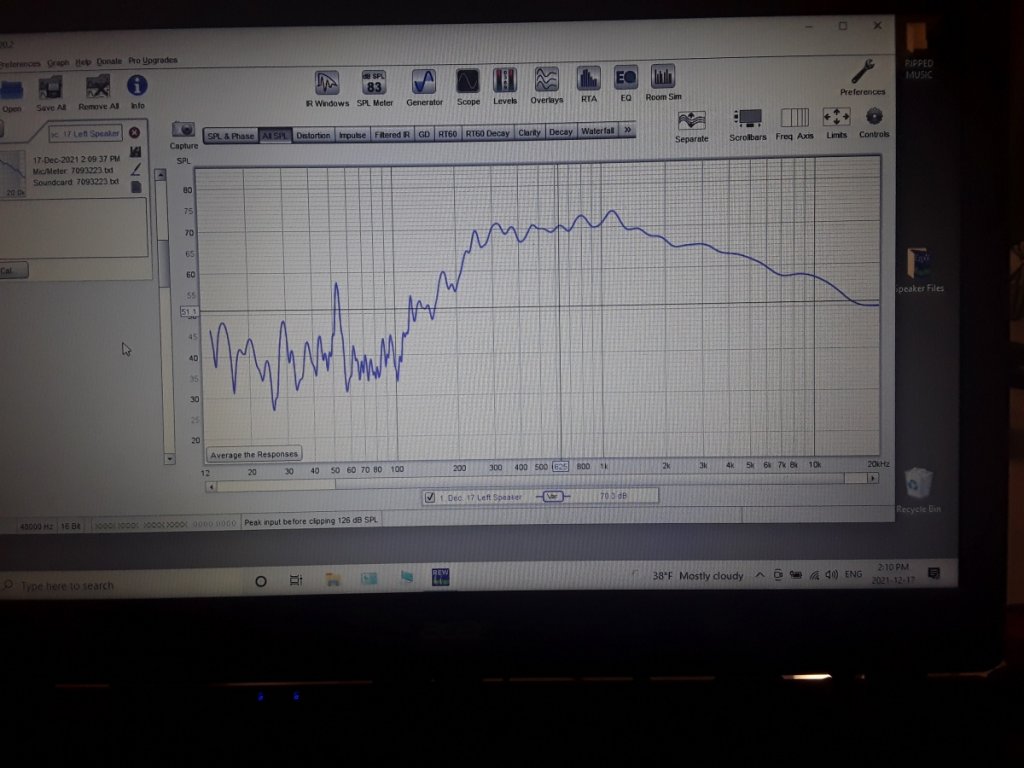Open File Explorer on the taskbar
Viewport: 1024px width, 768px height.
[333, 579]
